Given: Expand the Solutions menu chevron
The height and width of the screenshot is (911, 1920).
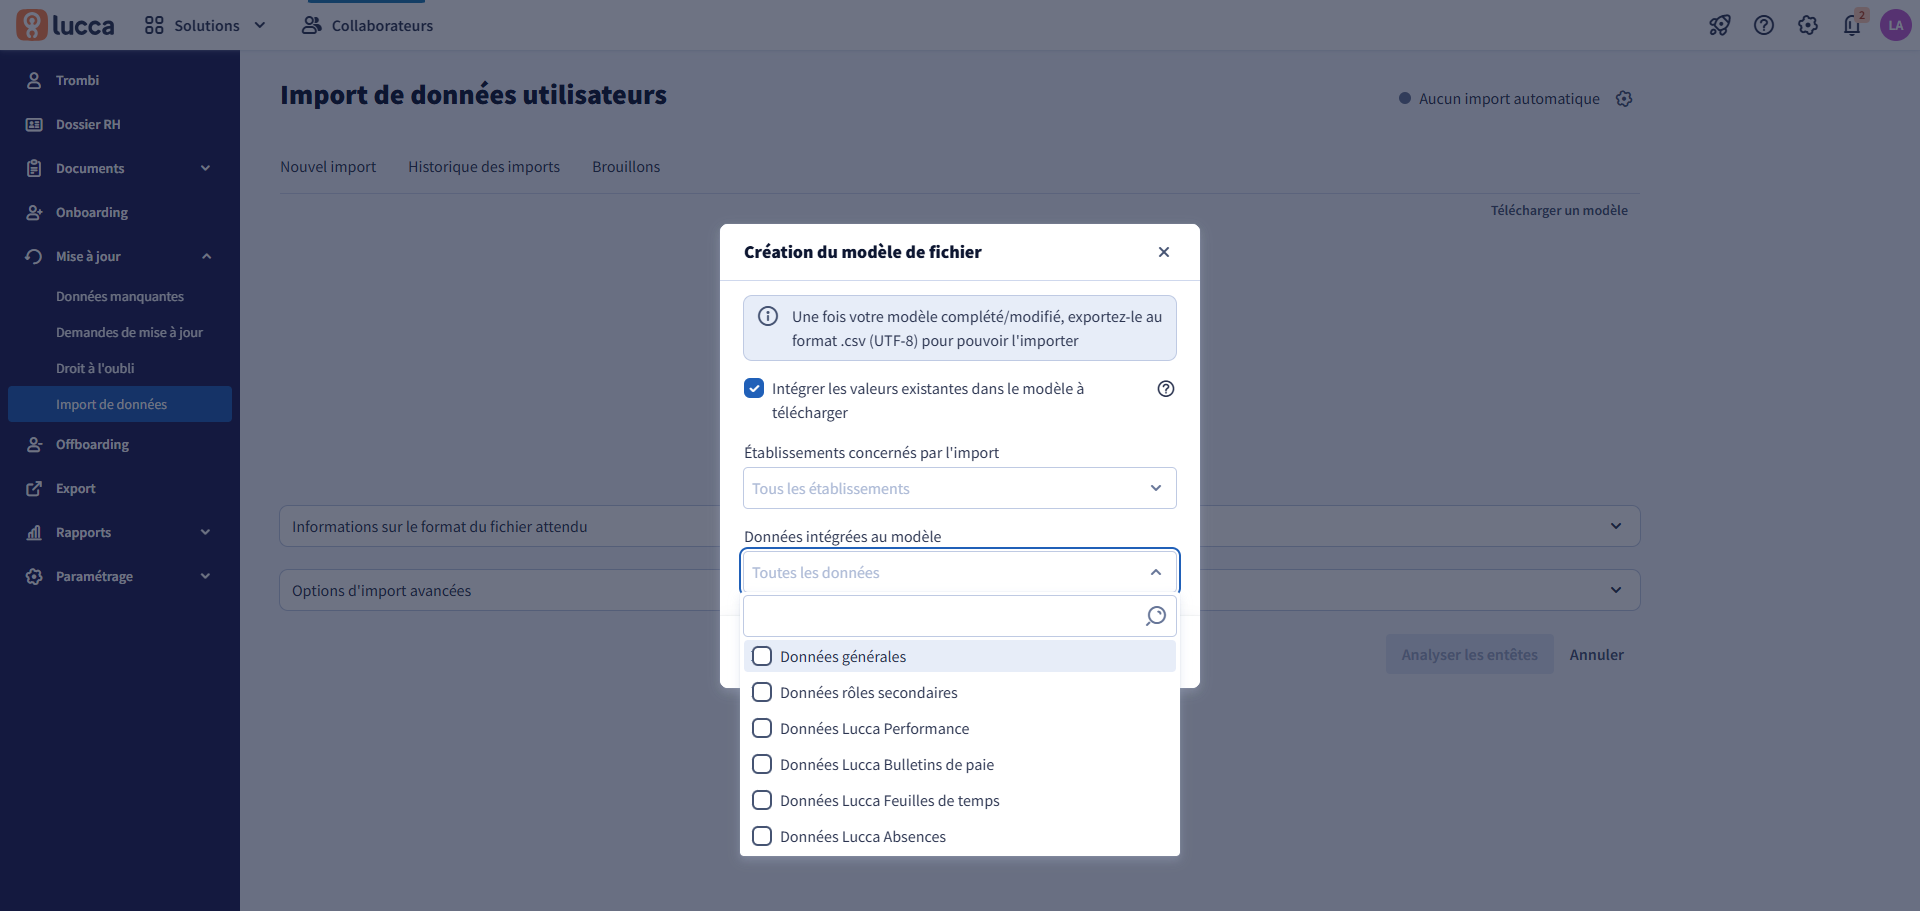Looking at the screenshot, I should tap(260, 25).
